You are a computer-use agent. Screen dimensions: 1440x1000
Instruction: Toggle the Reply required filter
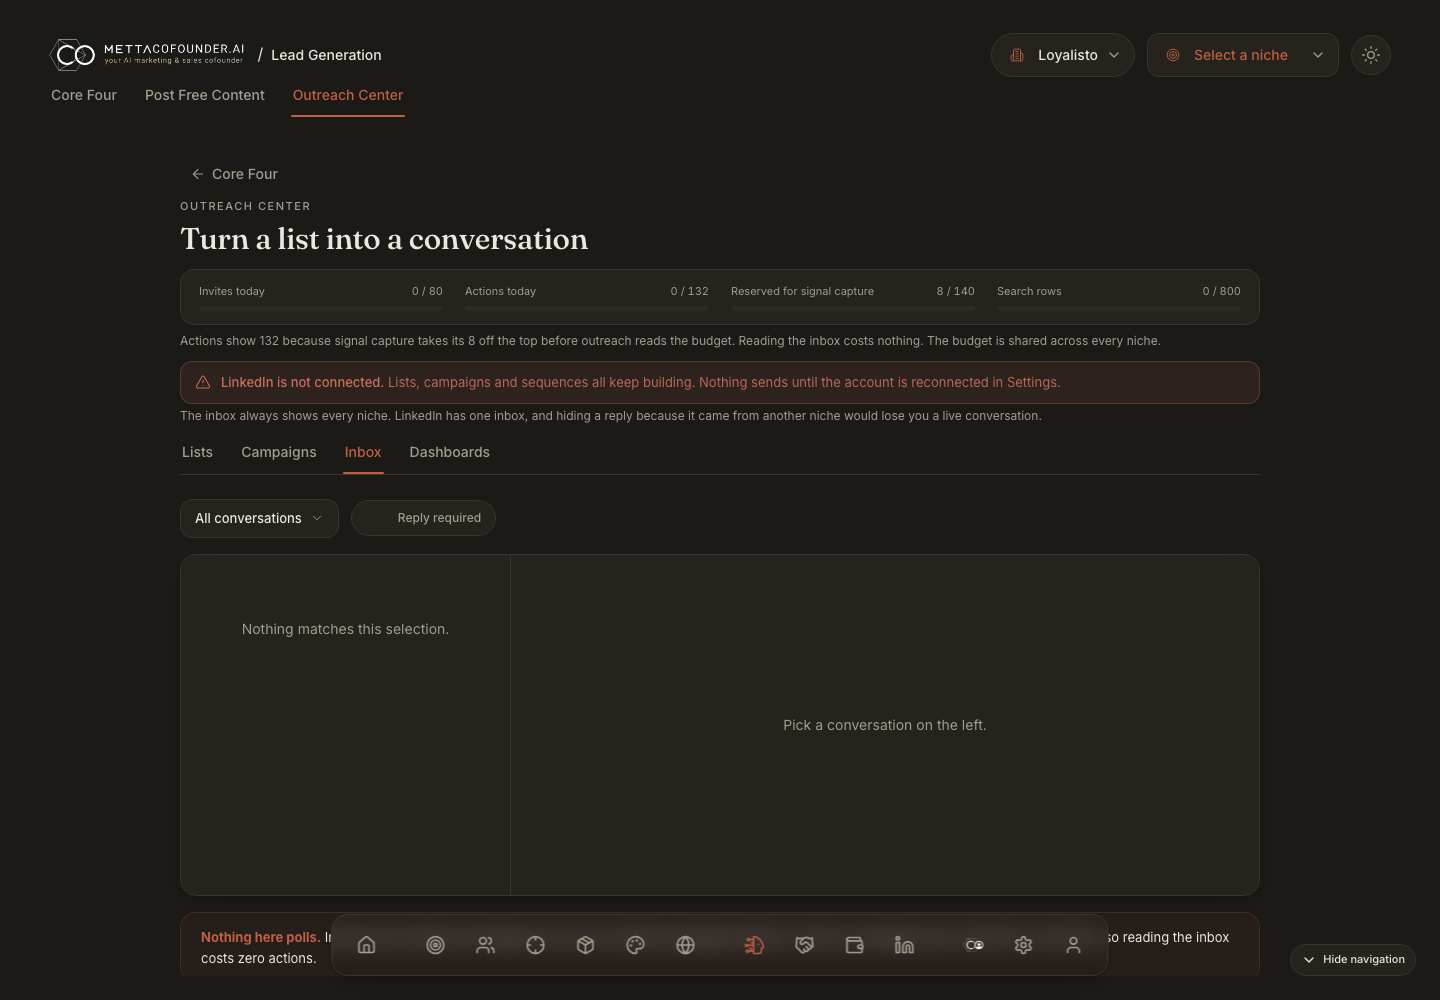tap(423, 518)
